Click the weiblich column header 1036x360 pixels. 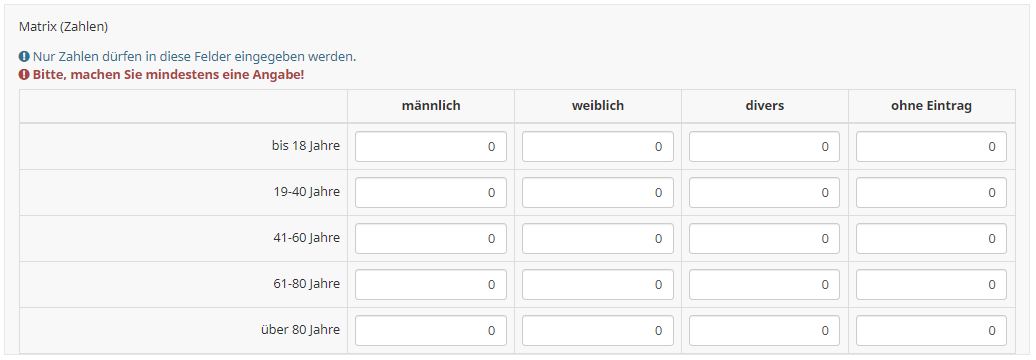click(598, 106)
